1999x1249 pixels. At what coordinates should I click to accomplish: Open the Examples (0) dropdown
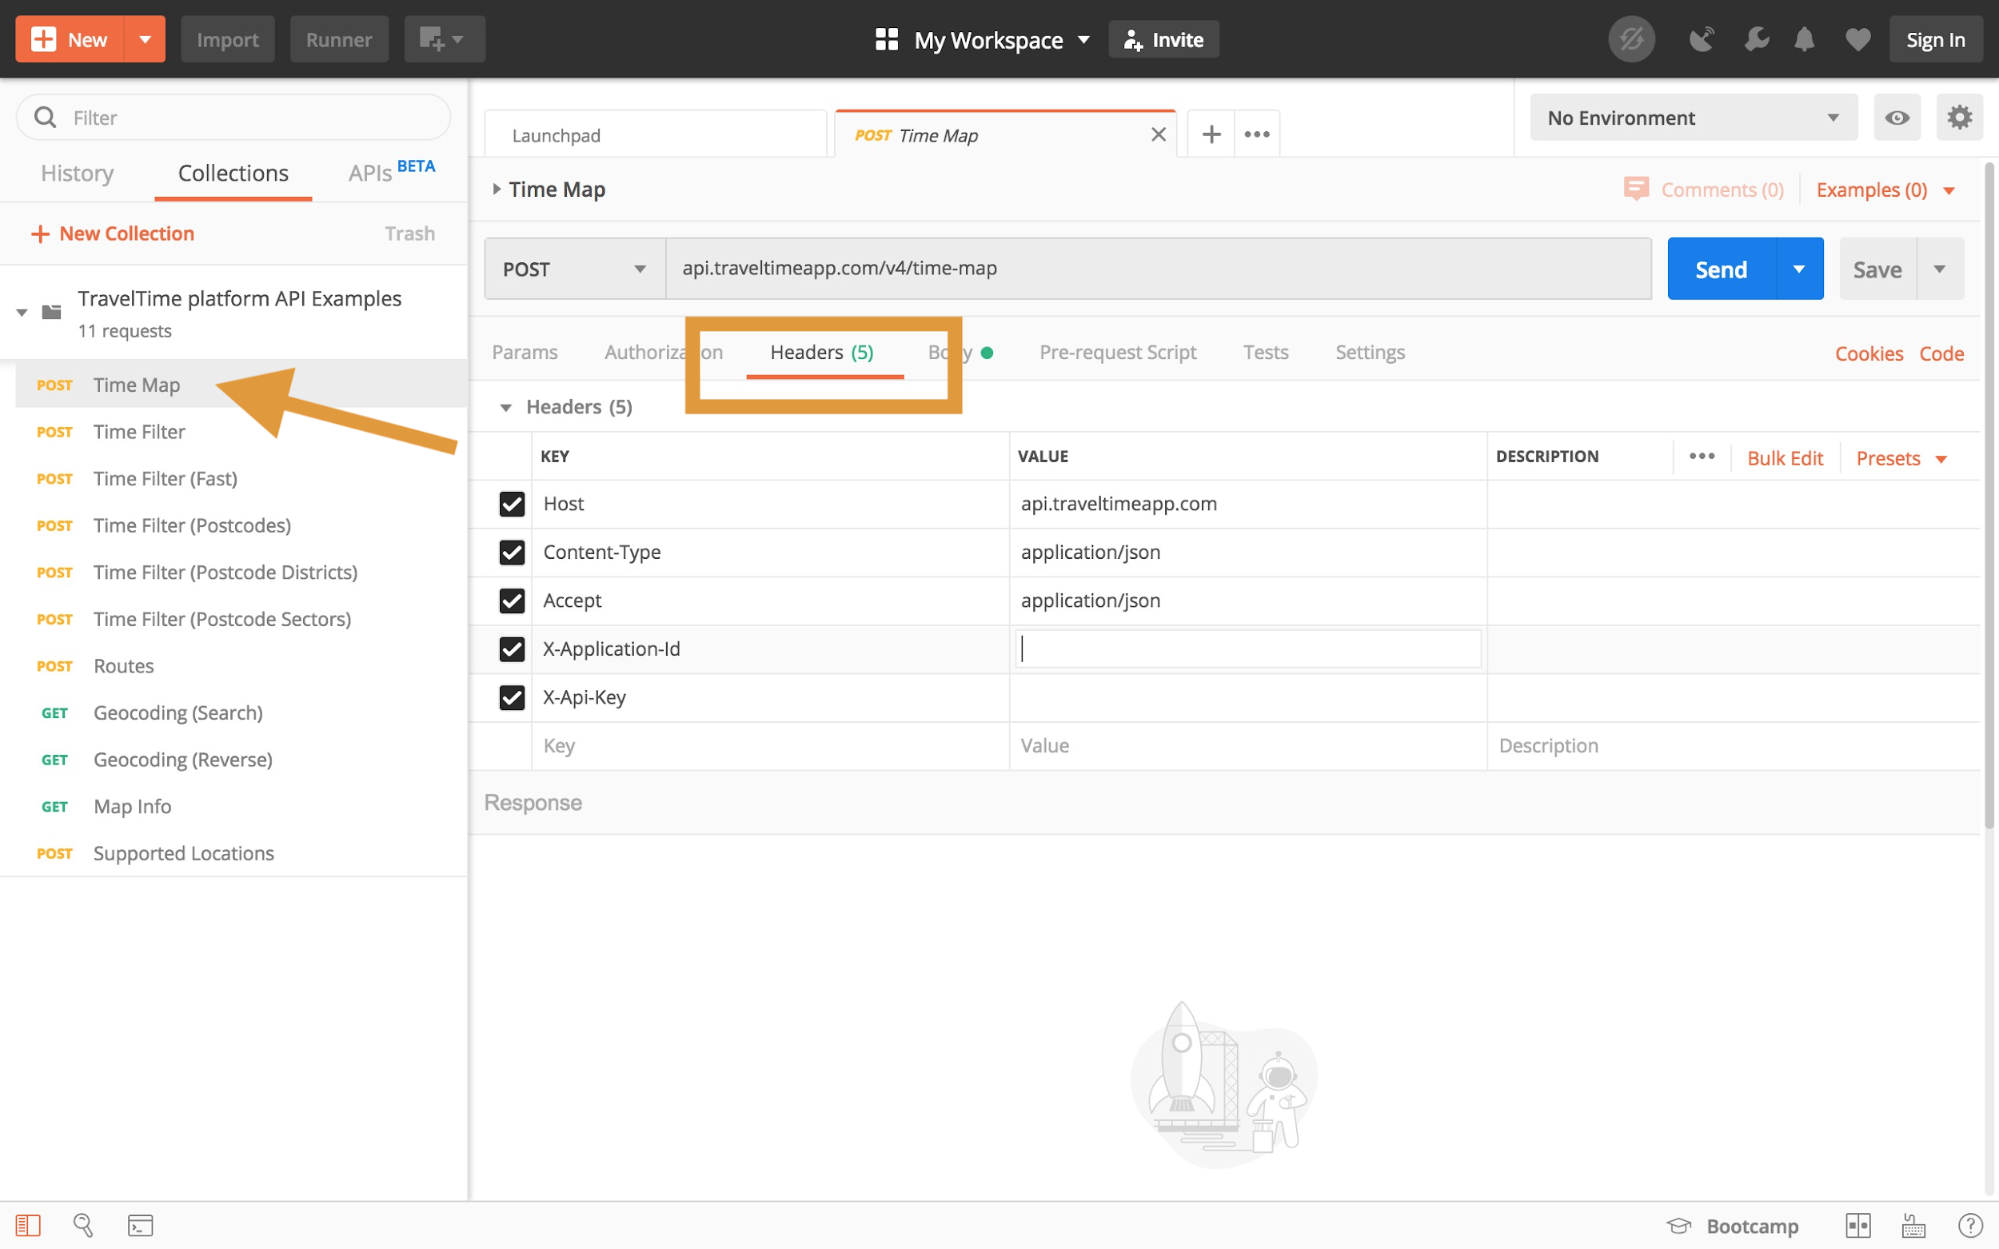tap(1885, 190)
